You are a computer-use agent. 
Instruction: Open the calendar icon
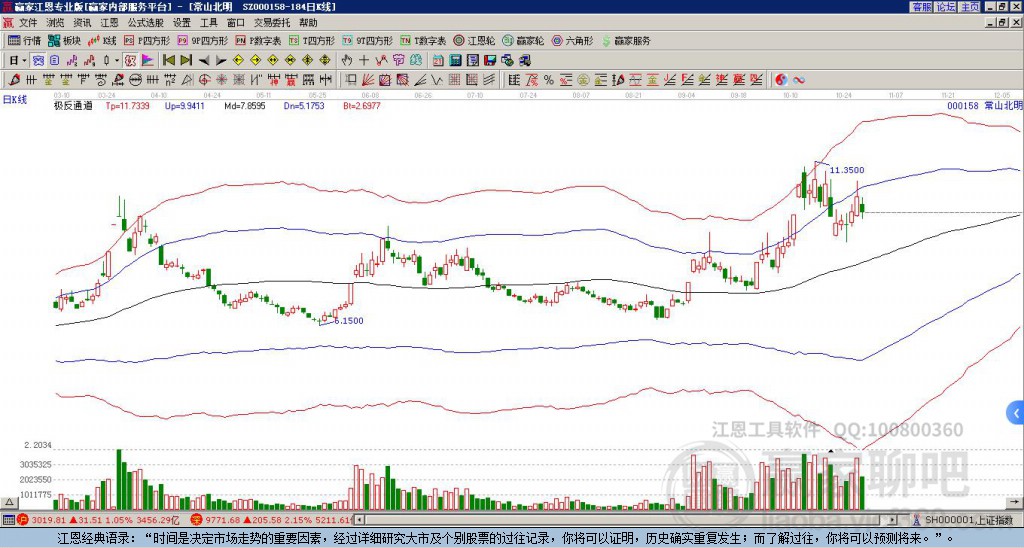[438, 61]
